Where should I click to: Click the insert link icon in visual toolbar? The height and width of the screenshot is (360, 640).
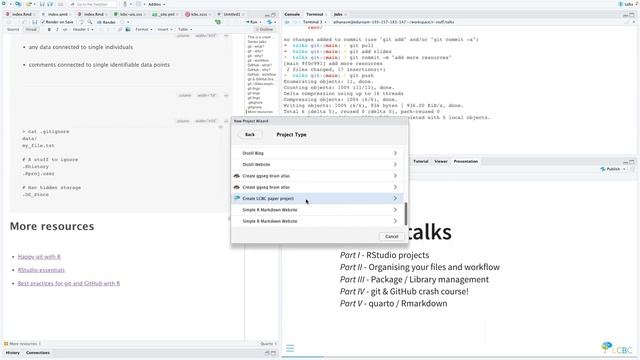pos(120,29)
